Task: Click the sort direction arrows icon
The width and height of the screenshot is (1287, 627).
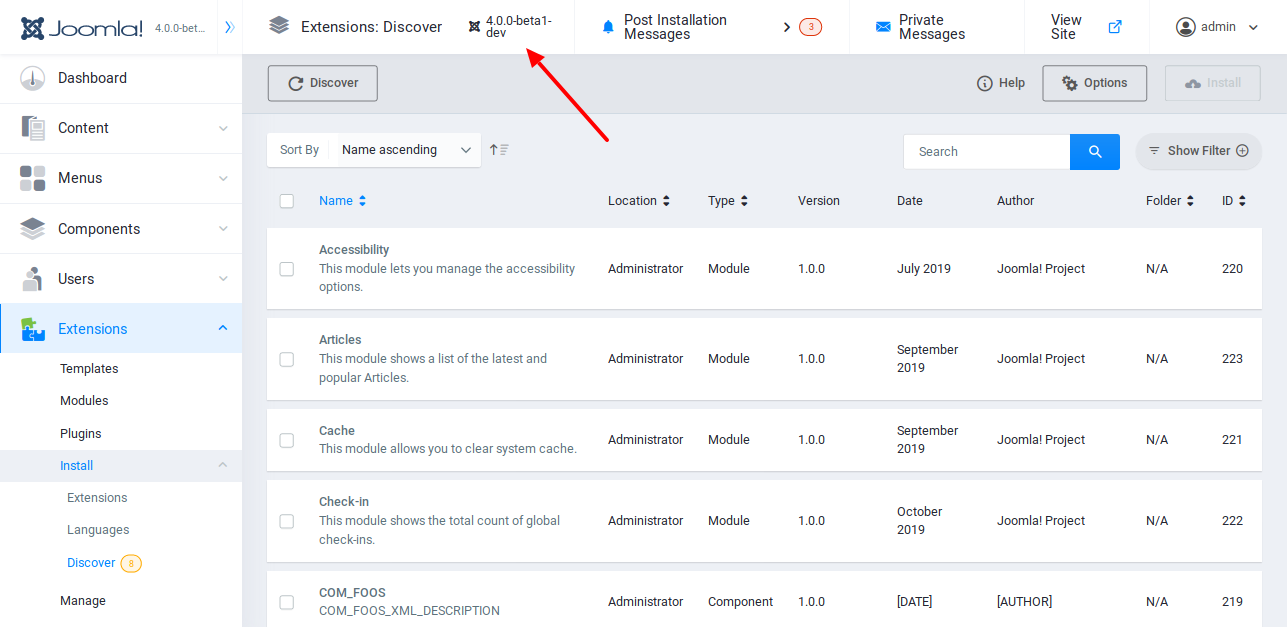Action: 499,149
